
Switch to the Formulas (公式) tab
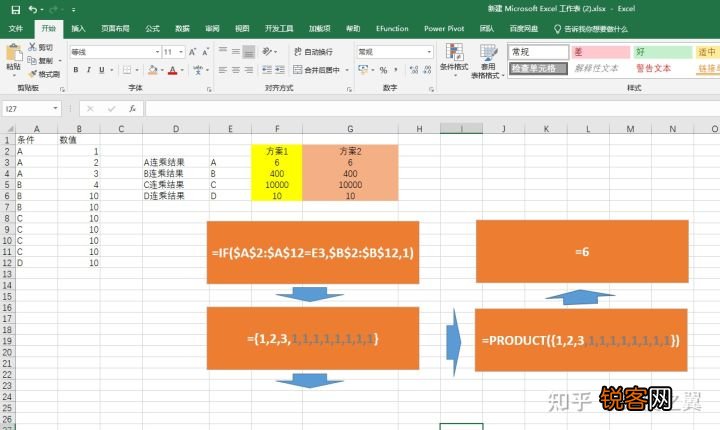152,28
